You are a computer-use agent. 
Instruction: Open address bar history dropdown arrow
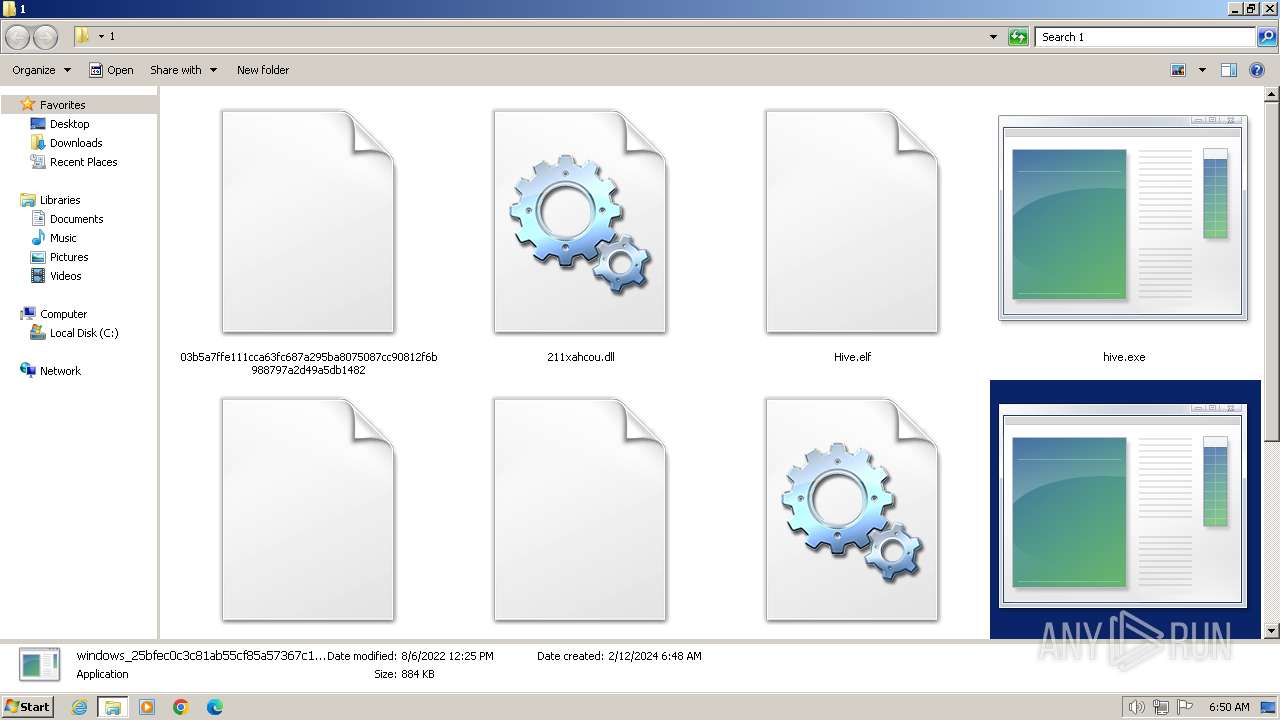point(993,37)
